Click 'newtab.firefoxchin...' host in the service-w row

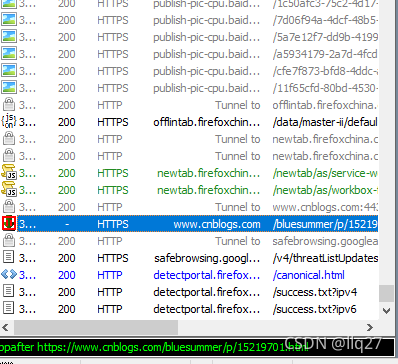pos(209,173)
